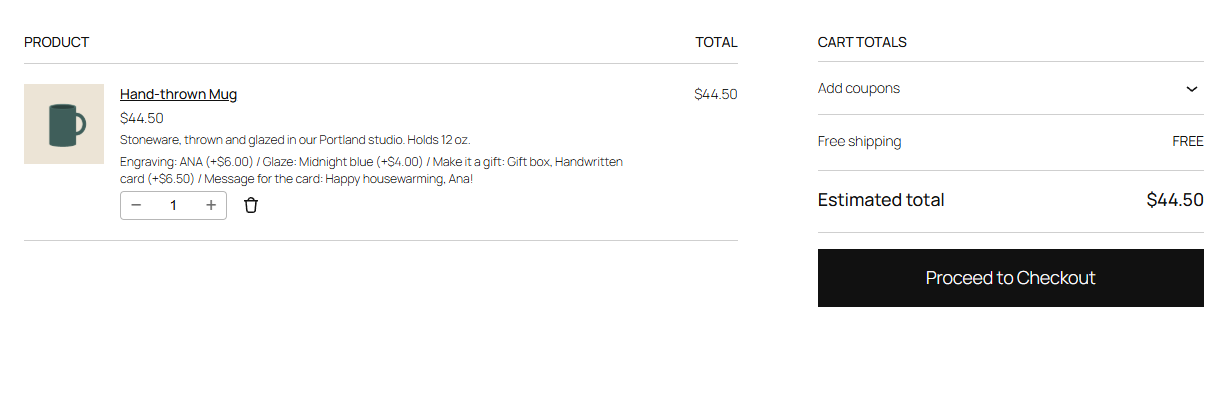
Task: Remove Hand-thrown Mug with trash icon
Action: [251, 205]
